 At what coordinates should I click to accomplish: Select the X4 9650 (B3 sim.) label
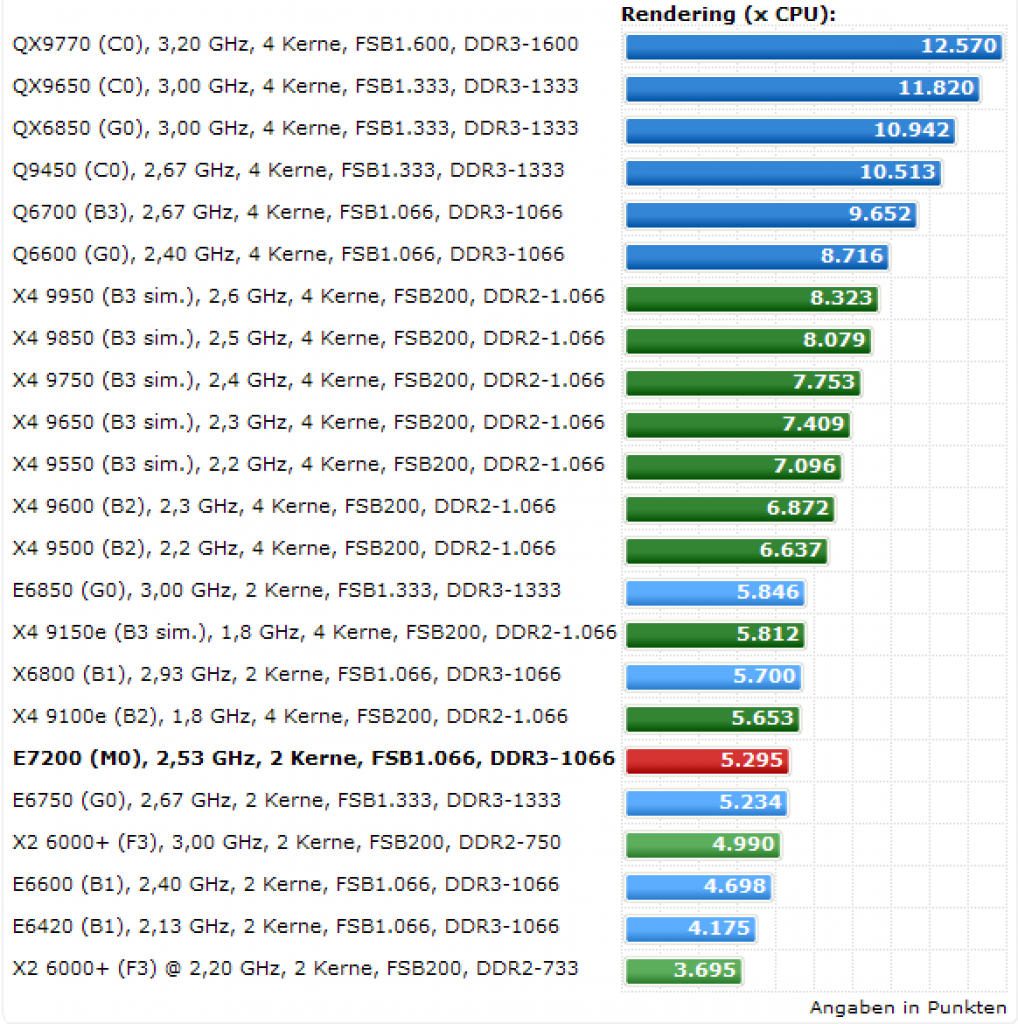pos(309,423)
